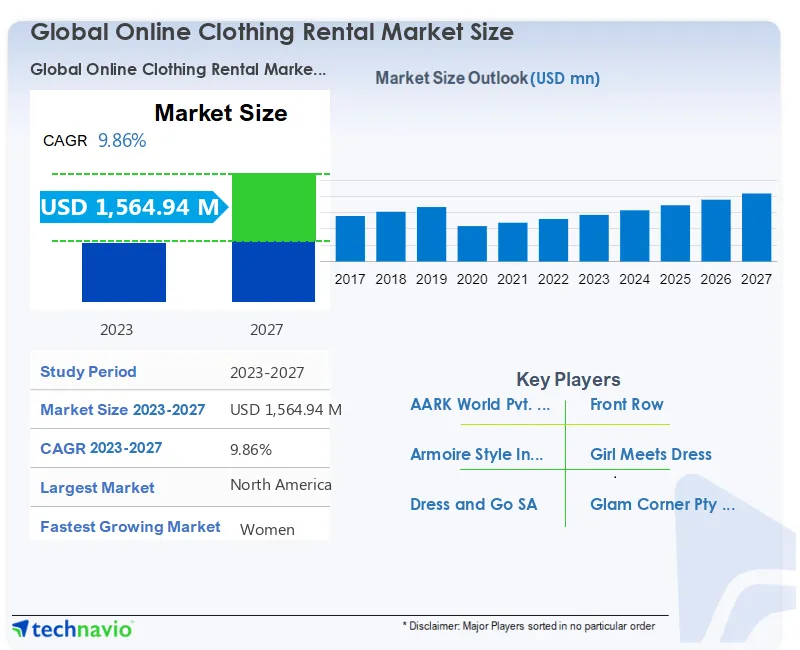Click the 2025 bar in the outlook chart
The width and height of the screenshot is (800, 650).
click(675, 233)
